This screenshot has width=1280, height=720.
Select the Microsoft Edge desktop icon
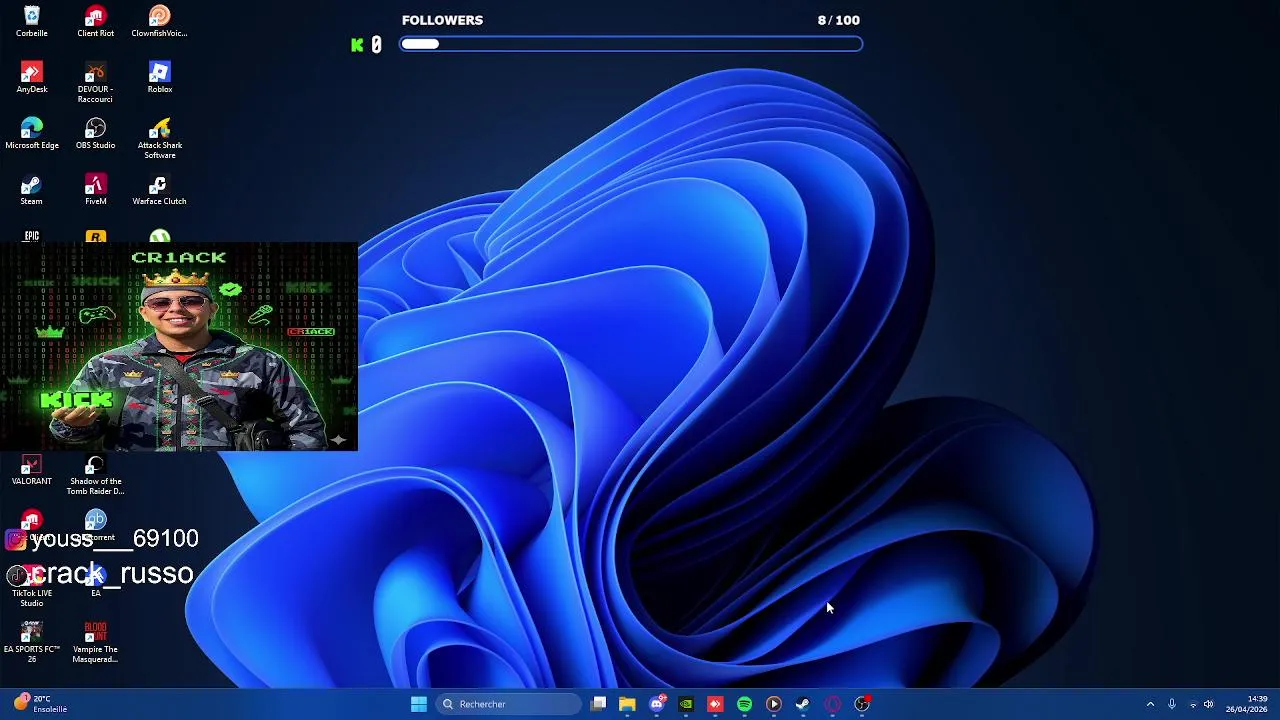point(32,134)
